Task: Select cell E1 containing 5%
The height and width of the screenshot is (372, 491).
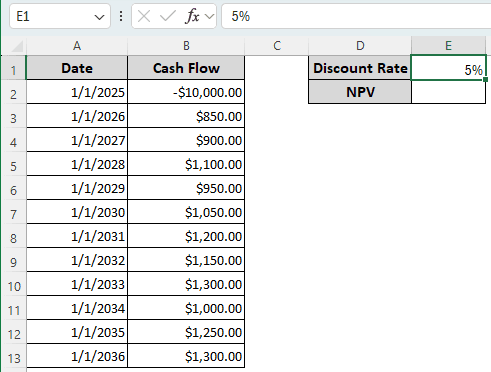Action: [x=448, y=68]
